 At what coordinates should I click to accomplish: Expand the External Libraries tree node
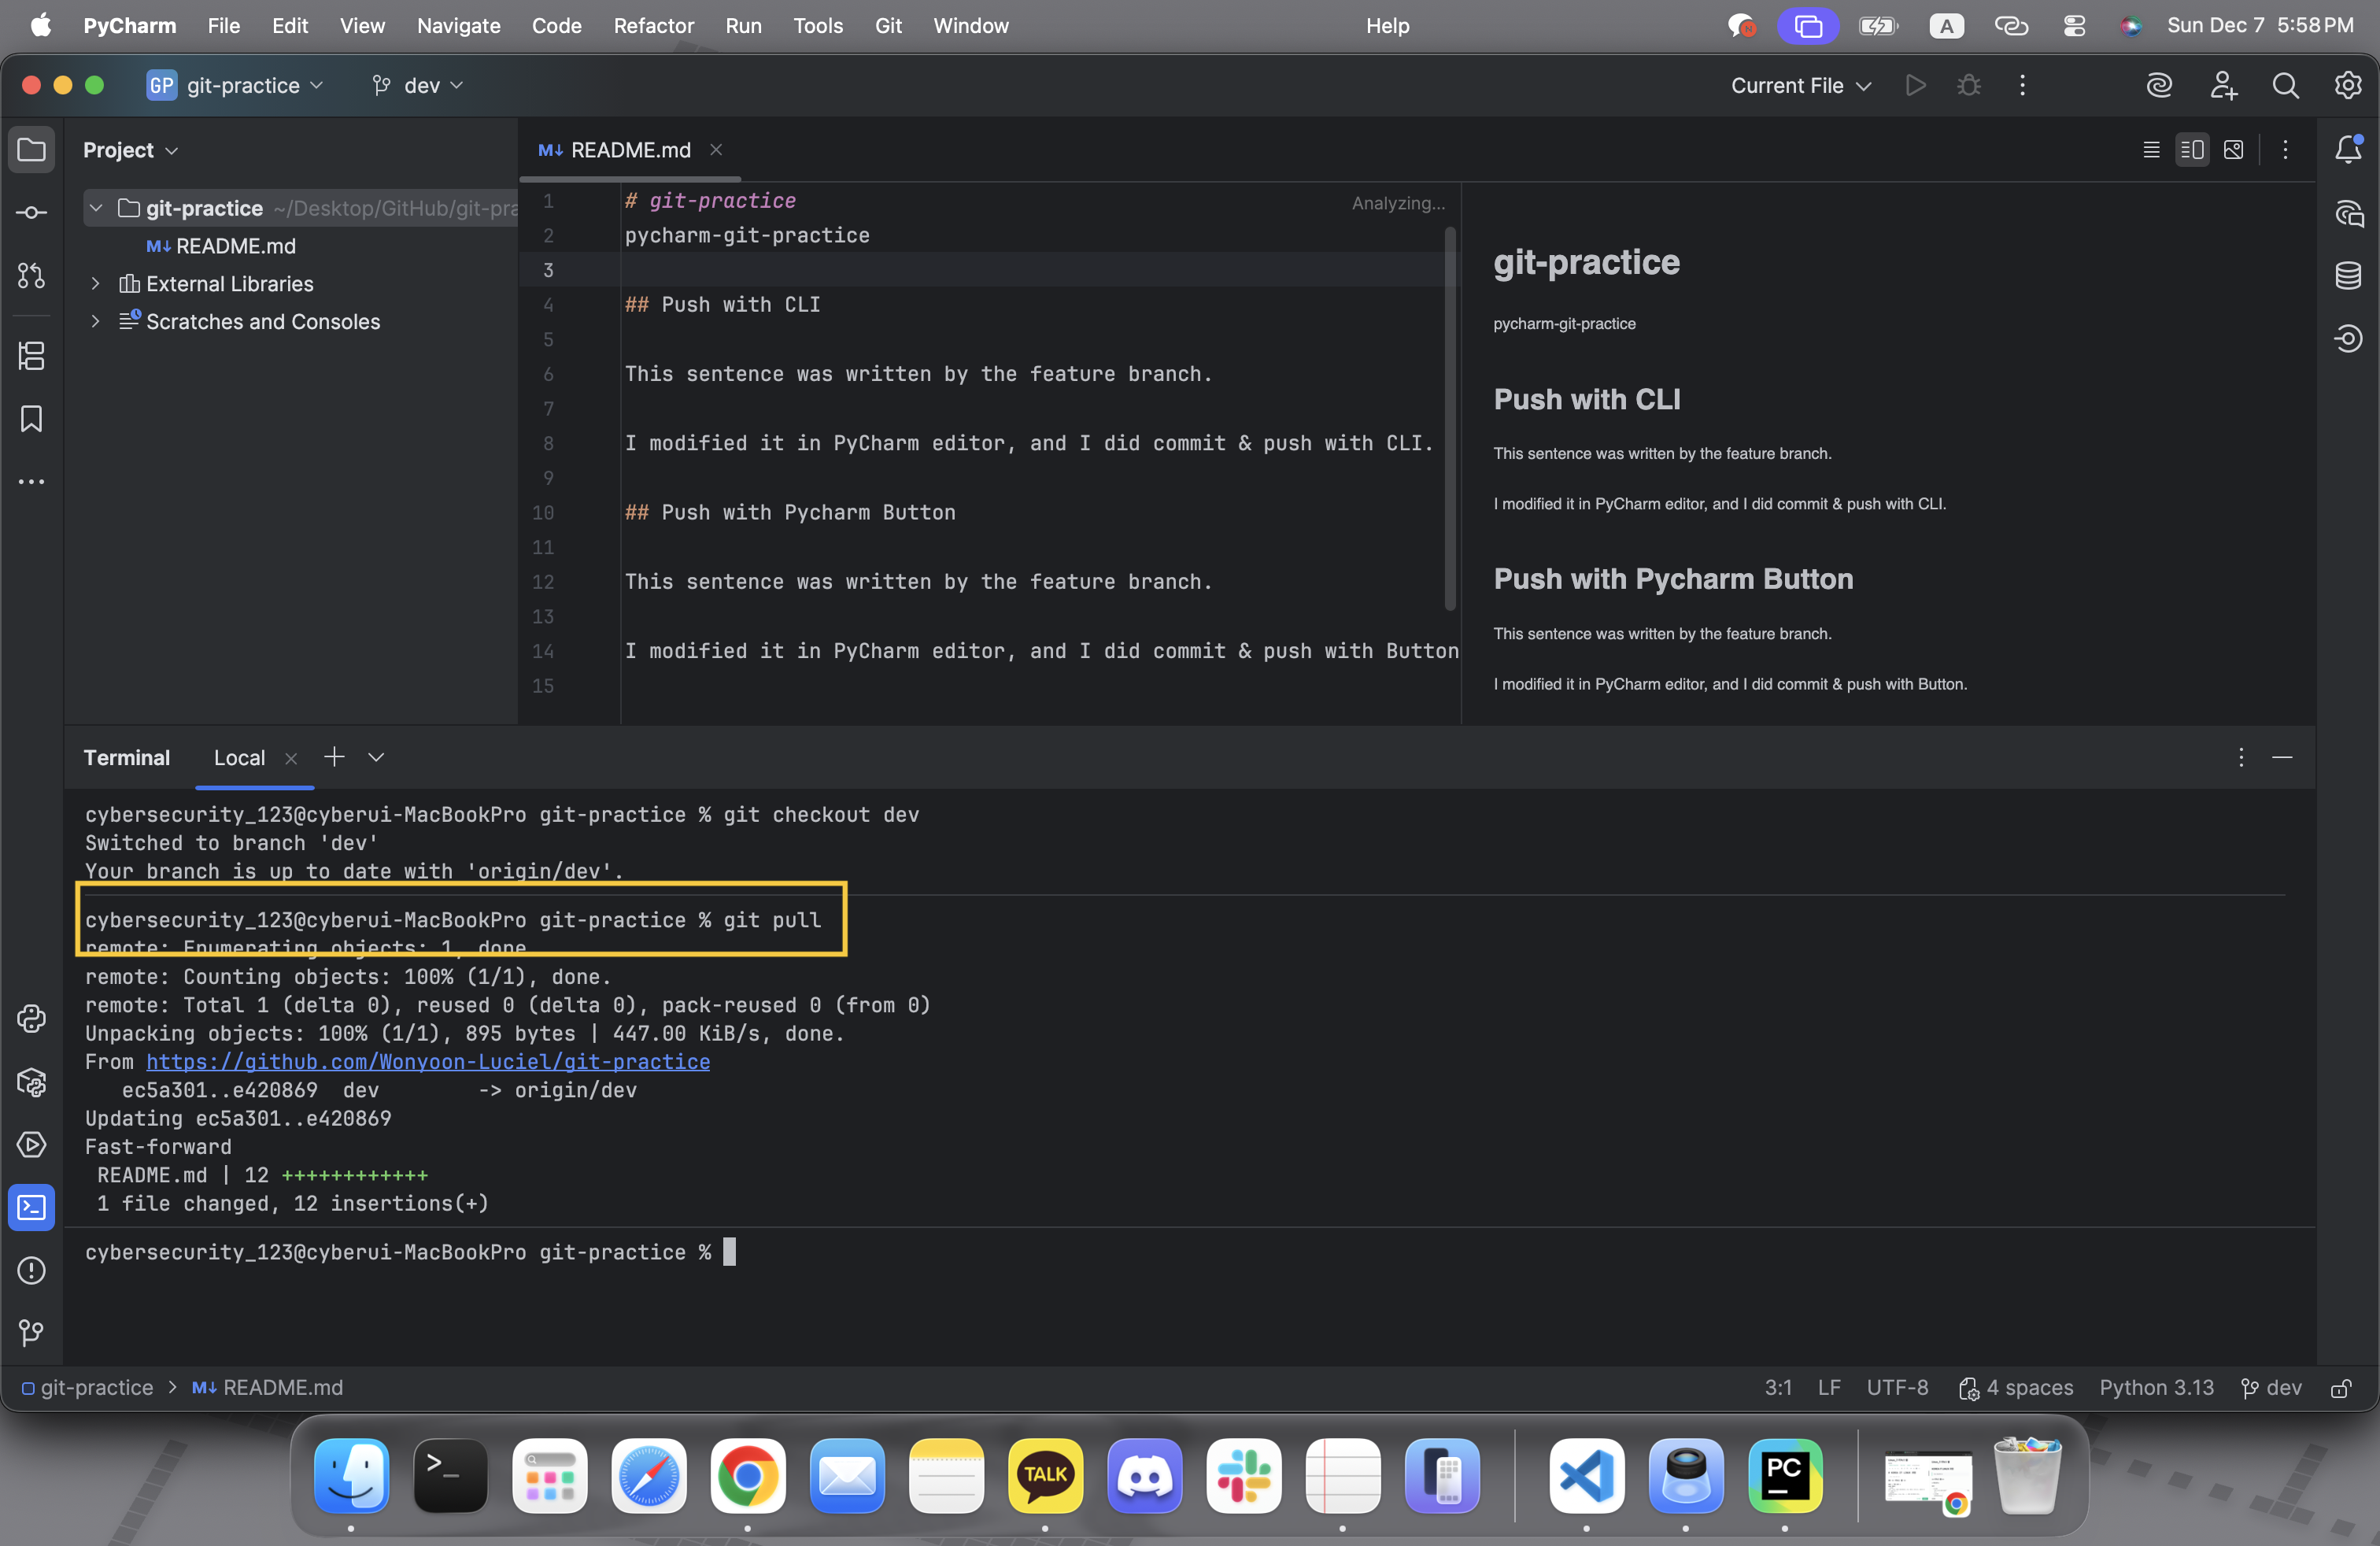tap(95, 284)
